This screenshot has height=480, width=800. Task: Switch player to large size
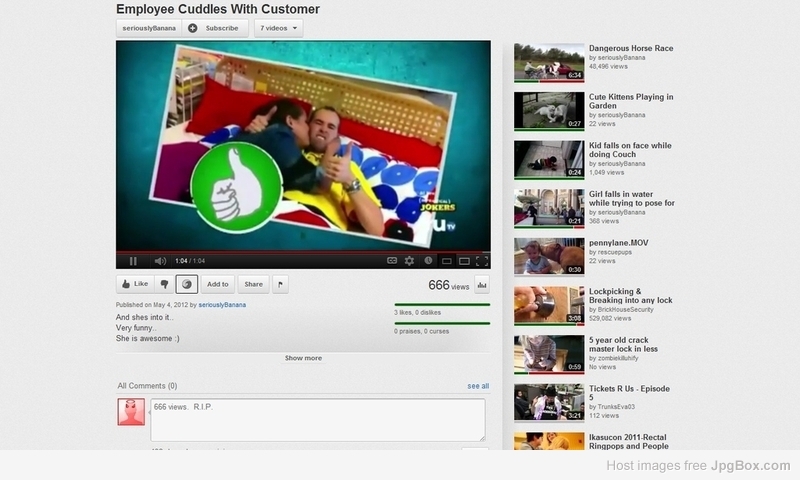tap(463, 261)
